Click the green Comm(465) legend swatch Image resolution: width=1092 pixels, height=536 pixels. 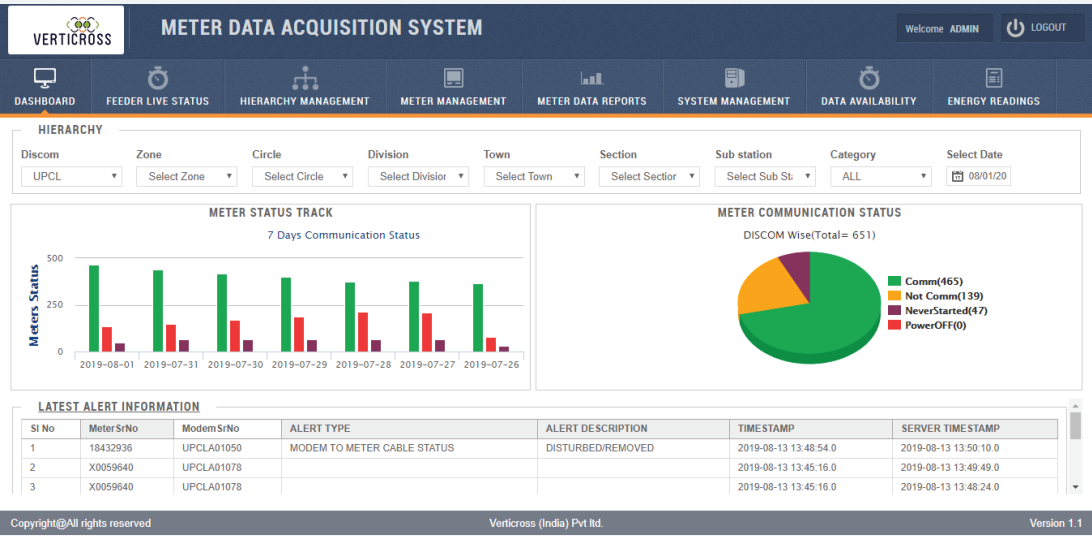coord(894,282)
